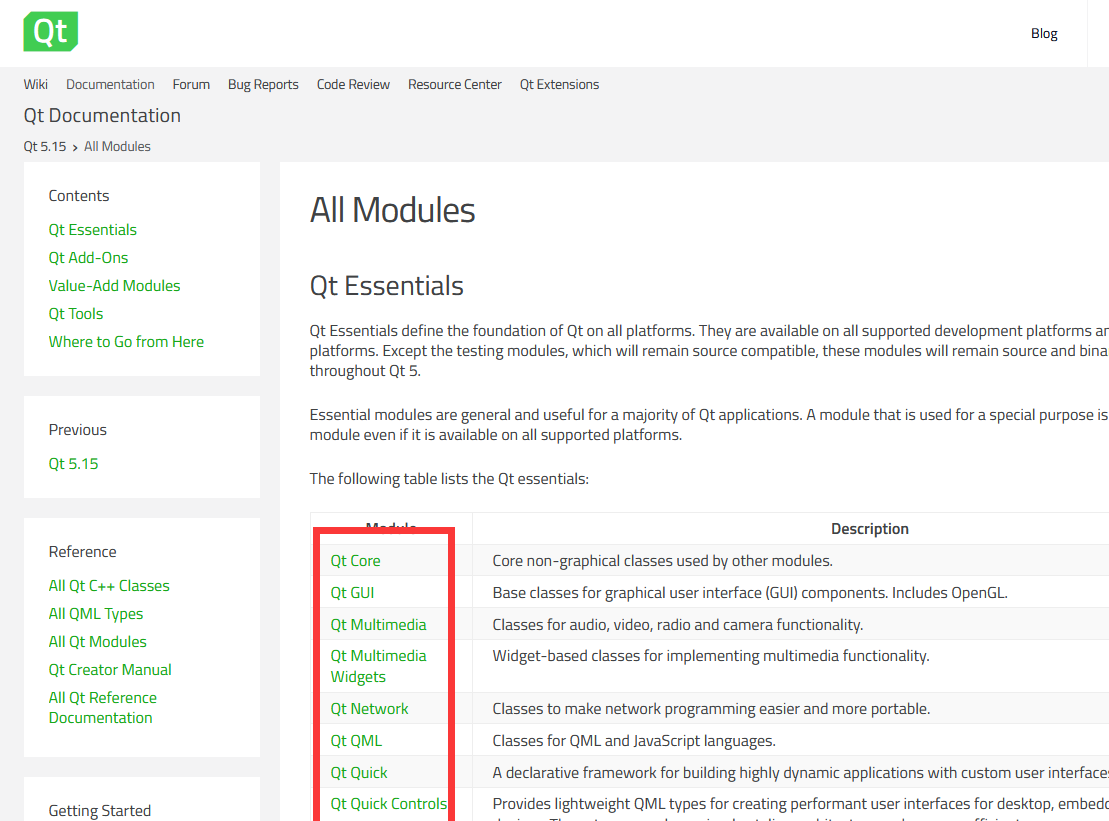Viewport: 1109px width, 821px height.
Task: Open All Qt Reference Documentation link
Action: [x=103, y=707]
